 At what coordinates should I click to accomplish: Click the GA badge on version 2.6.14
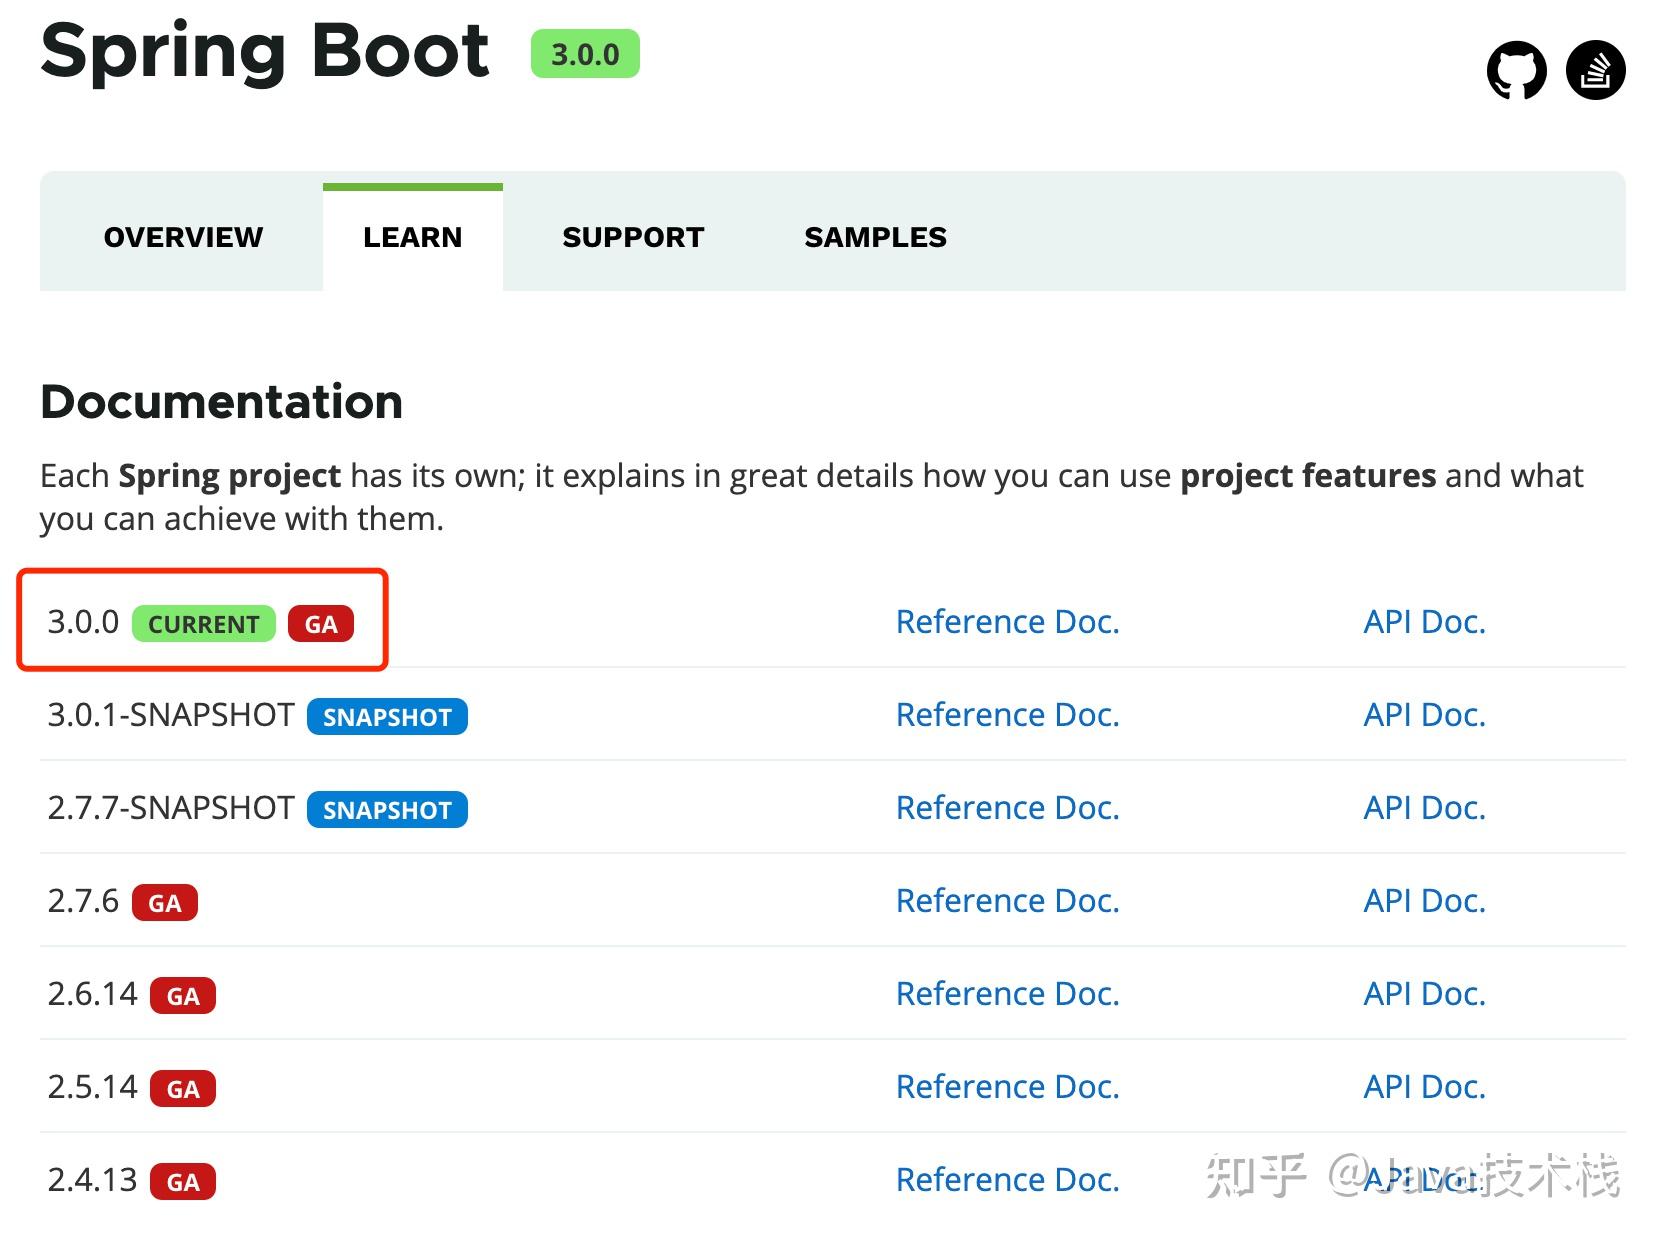point(183,996)
